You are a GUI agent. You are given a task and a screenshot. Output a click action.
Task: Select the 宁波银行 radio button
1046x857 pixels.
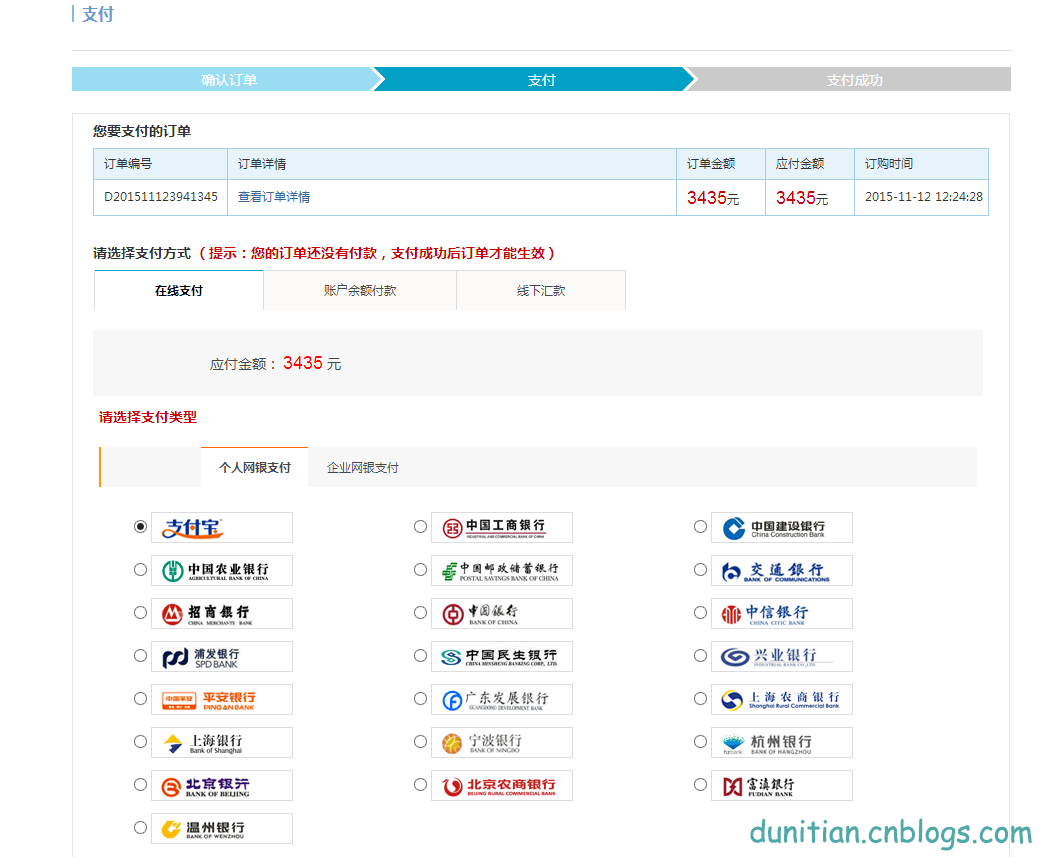click(x=420, y=742)
